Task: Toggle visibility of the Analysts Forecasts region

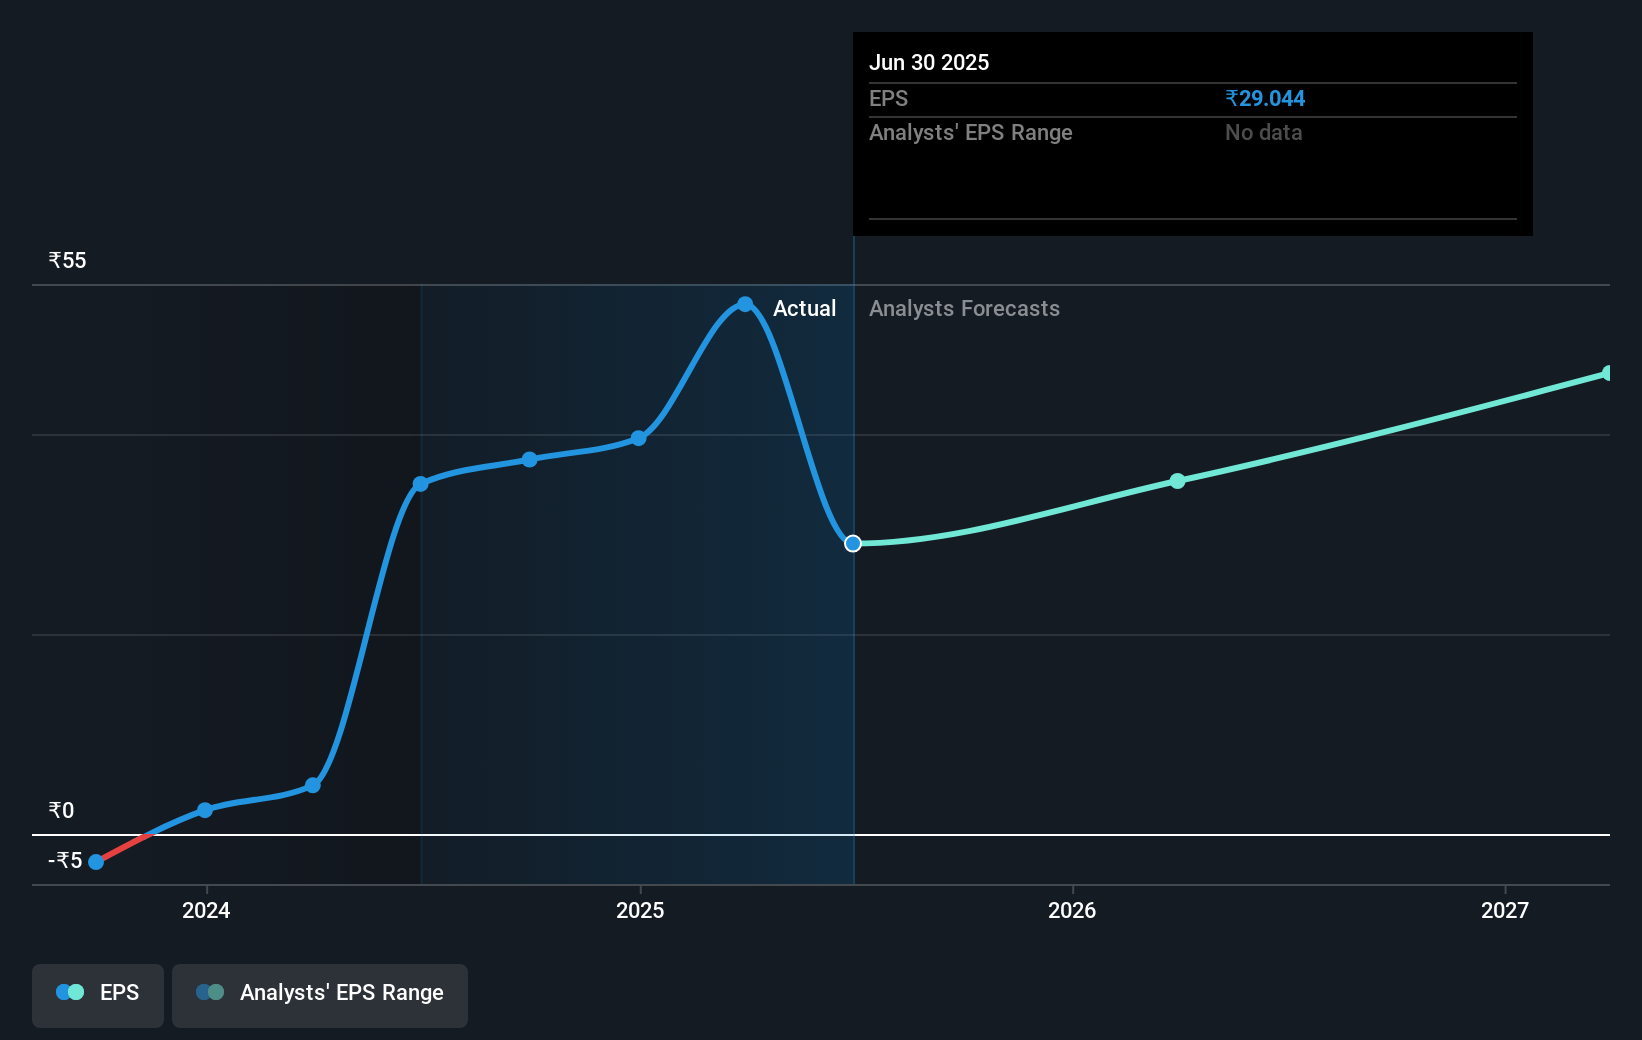Action: click(963, 308)
